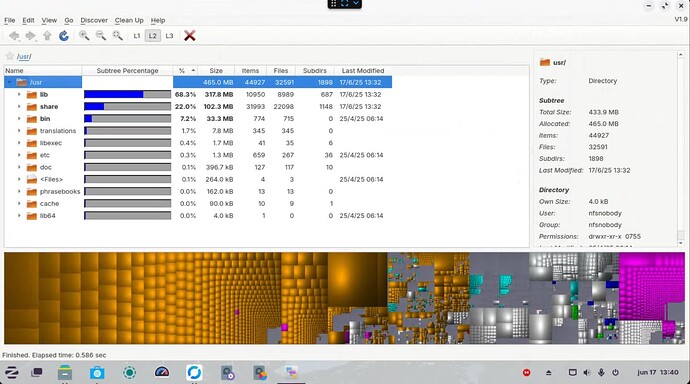Open the Zorin start menu icon

click(11, 373)
